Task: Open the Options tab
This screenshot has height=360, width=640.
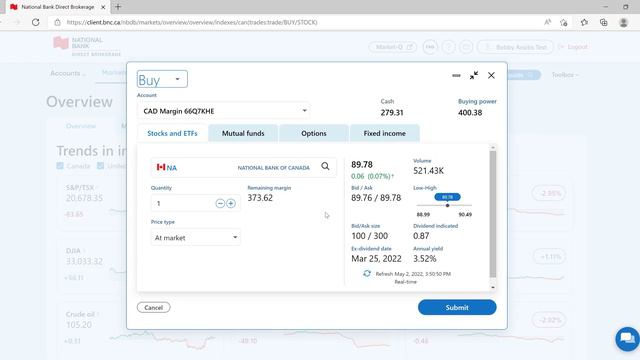Action: pyautogui.click(x=313, y=133)
